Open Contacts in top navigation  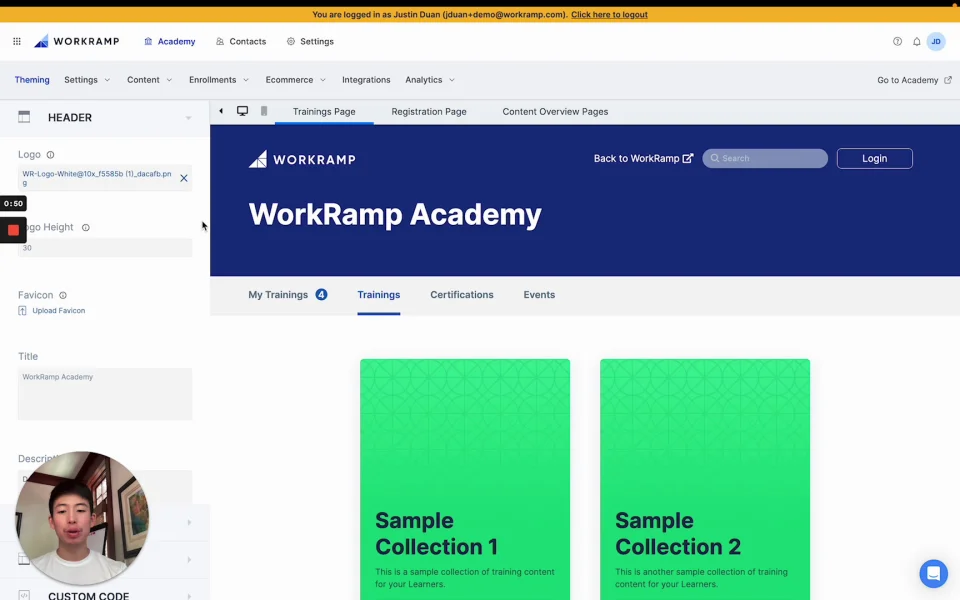pyautogui.click(x=241, y=42)
